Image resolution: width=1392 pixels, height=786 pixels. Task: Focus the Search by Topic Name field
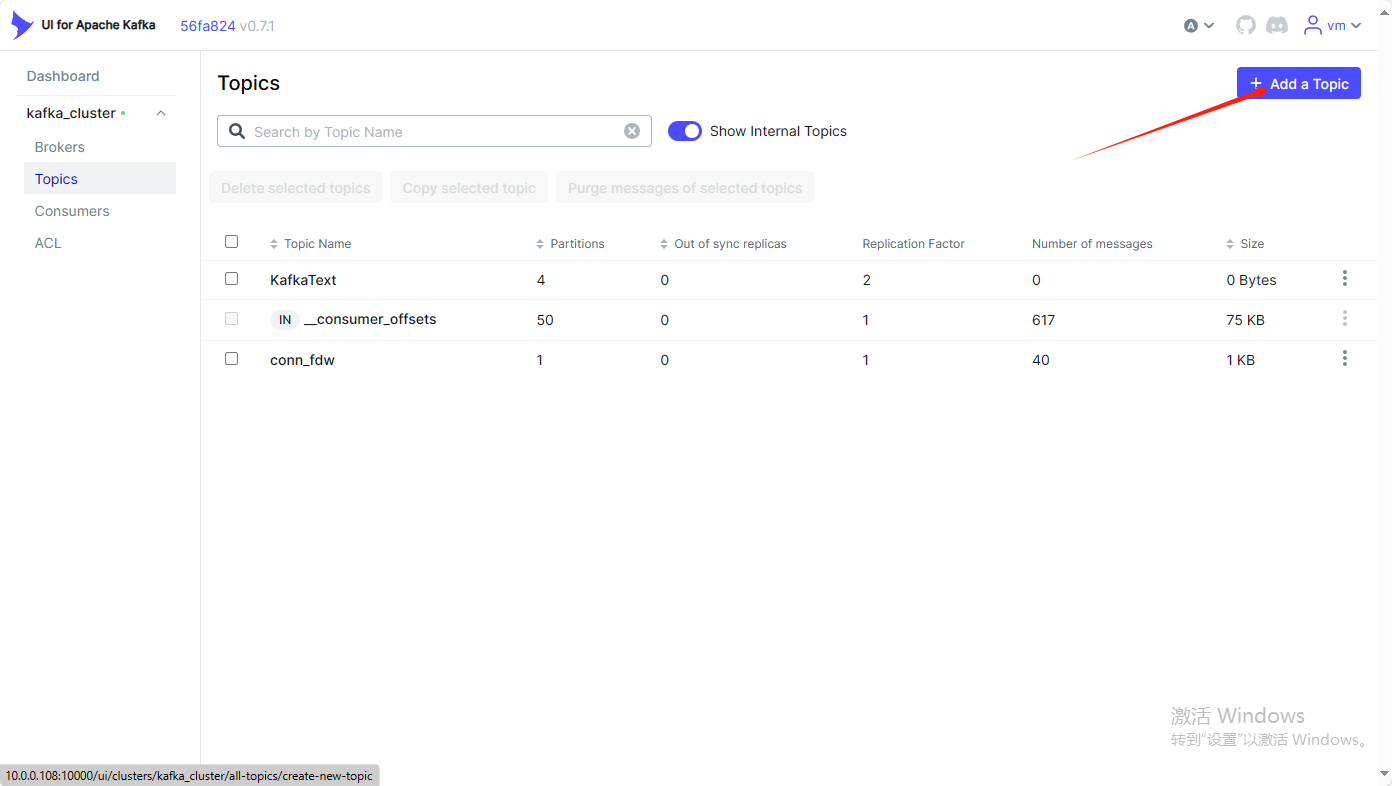(430, 131)
